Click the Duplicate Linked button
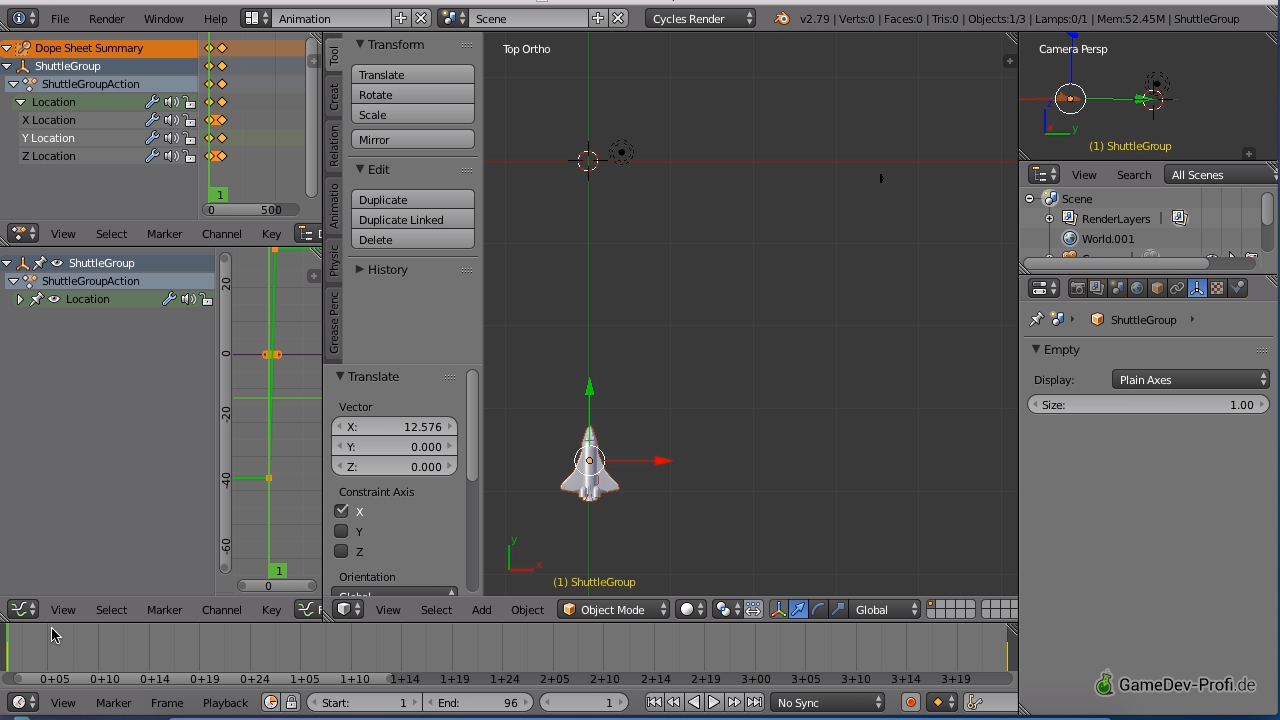The image size is (1280, 720). click(x=413, y=220)
